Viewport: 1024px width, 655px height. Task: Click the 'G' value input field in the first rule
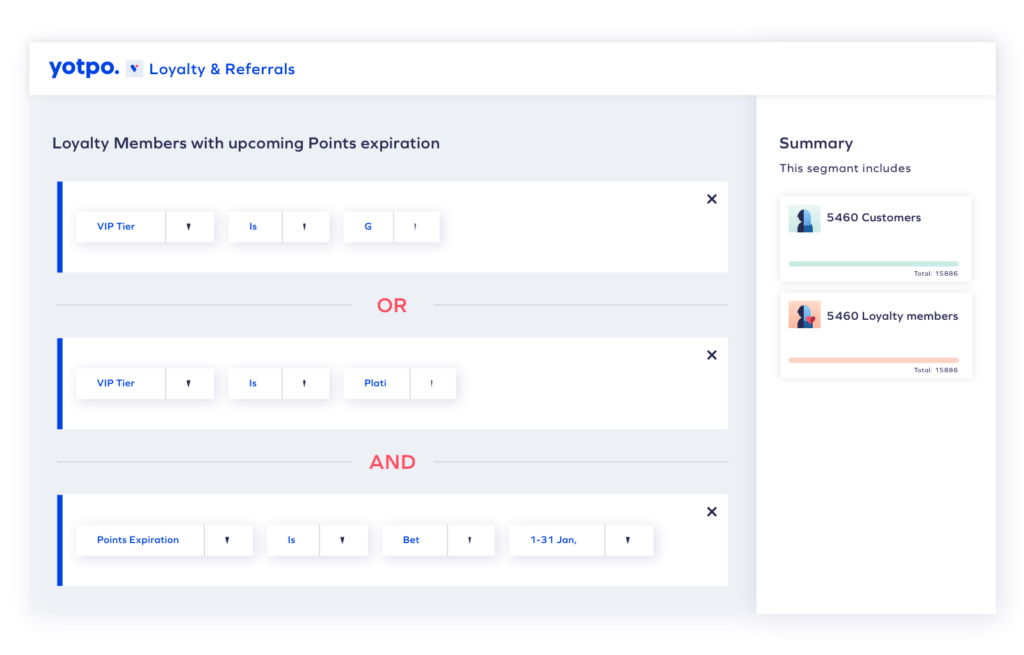pos(368,227)
